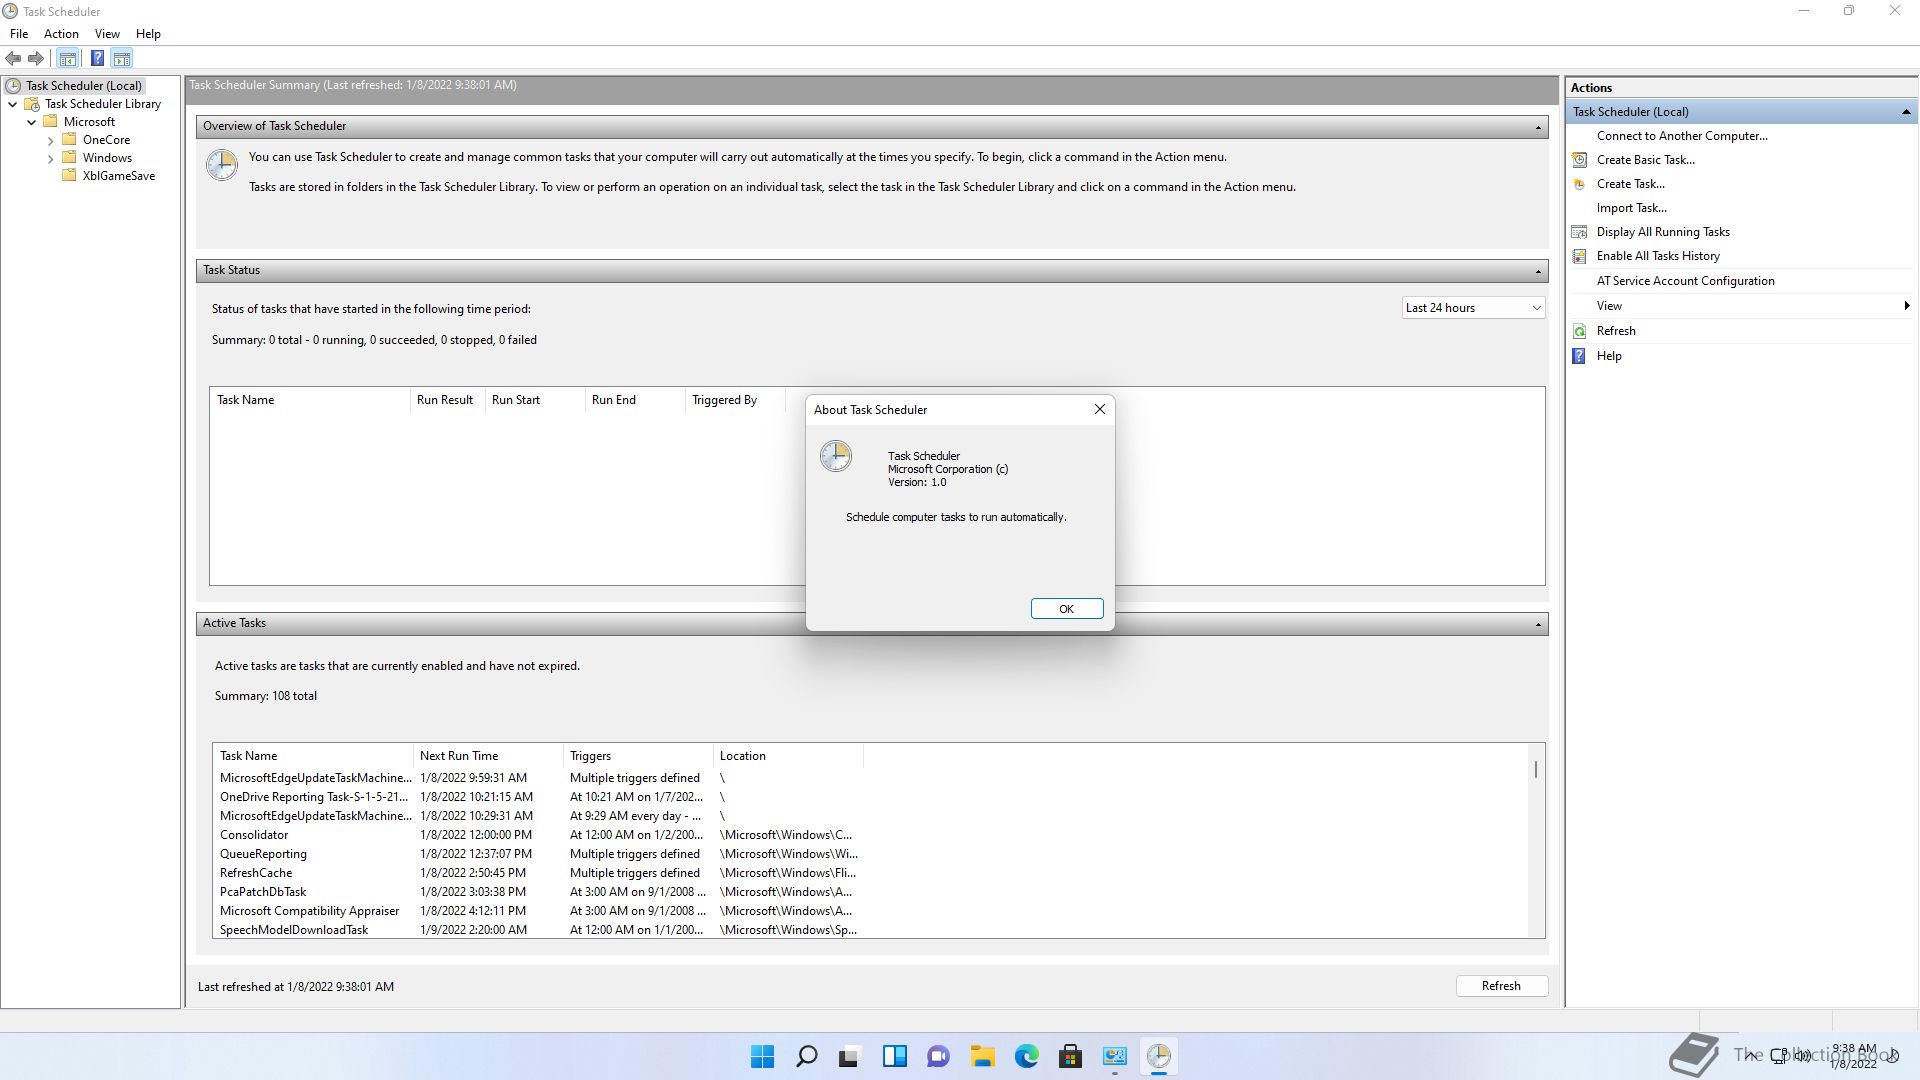Viewport: 1920px width, 1080px height.
Task: Click Create Basic Task in Actions pane
Action: click(x=1645, y=160)
